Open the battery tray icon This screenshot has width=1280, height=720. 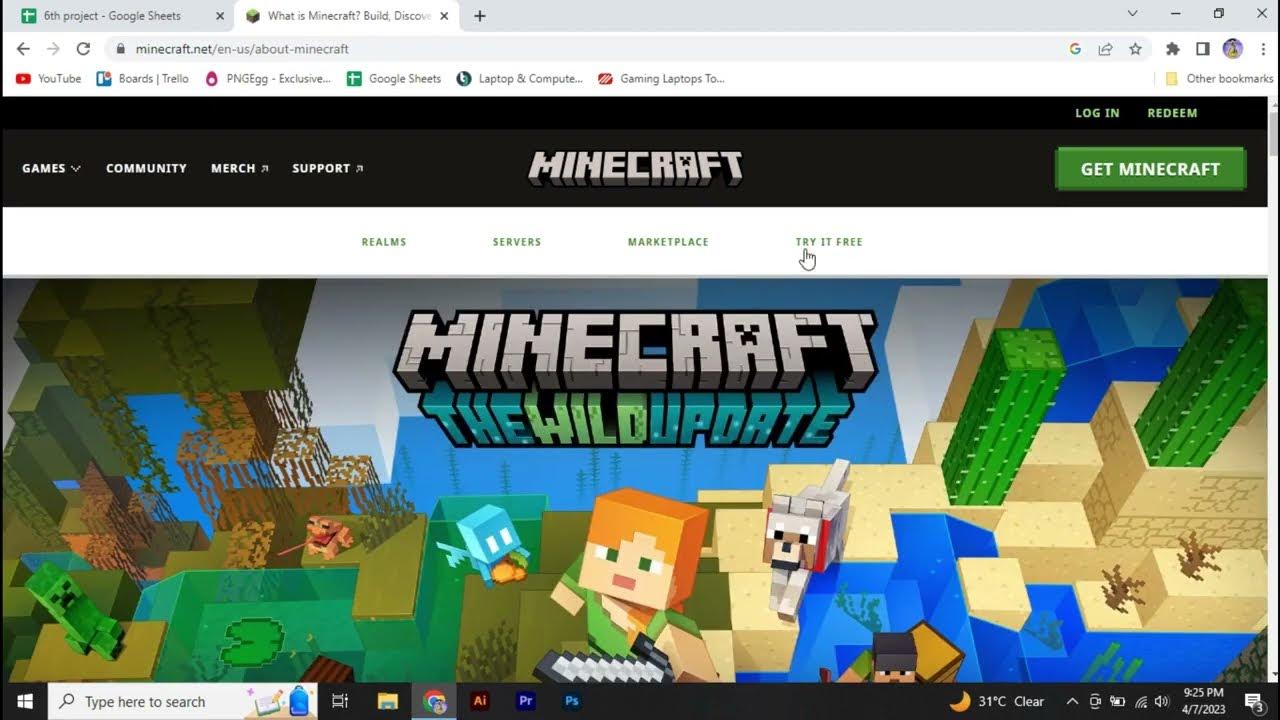click(x=1118, y=701)
